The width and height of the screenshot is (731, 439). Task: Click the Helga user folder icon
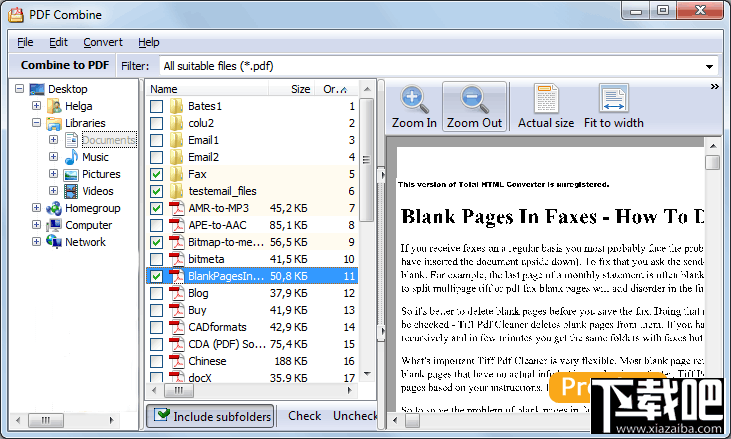pos(54,106)
